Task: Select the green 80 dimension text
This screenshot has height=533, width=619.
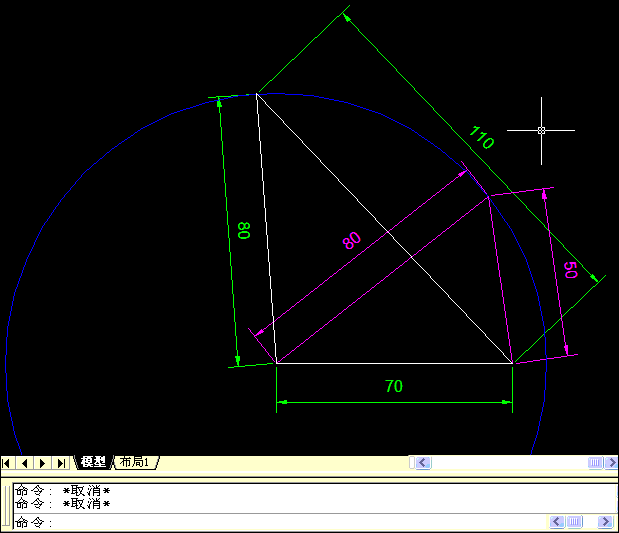Action: coord(244,231)
